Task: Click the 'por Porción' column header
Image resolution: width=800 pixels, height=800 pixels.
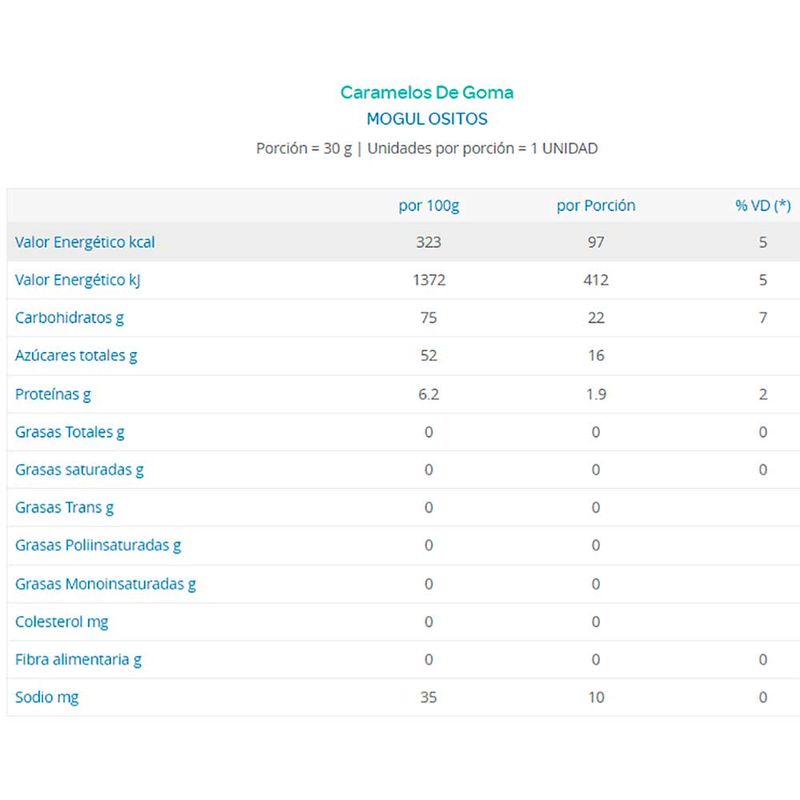Action: pos(596,206)
